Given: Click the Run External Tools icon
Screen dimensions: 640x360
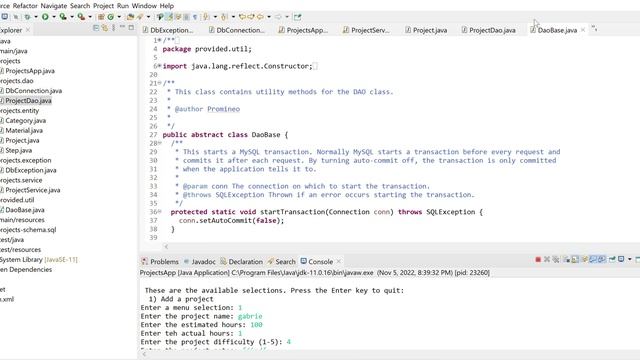Looking at the screenshot, I should (x=81, y=17).
